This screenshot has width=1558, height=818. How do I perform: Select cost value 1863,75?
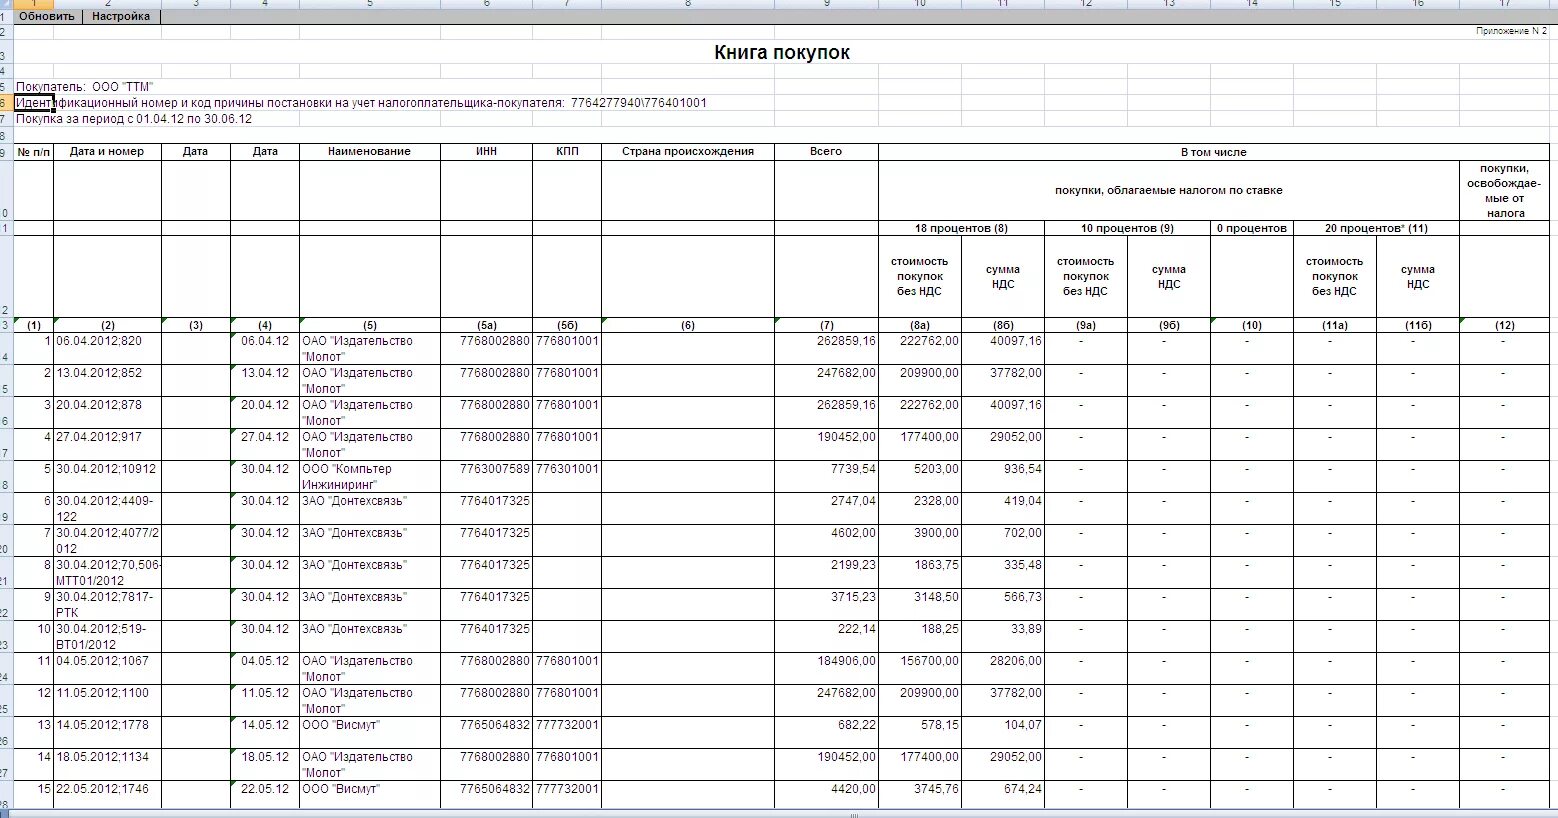[920, 573]
